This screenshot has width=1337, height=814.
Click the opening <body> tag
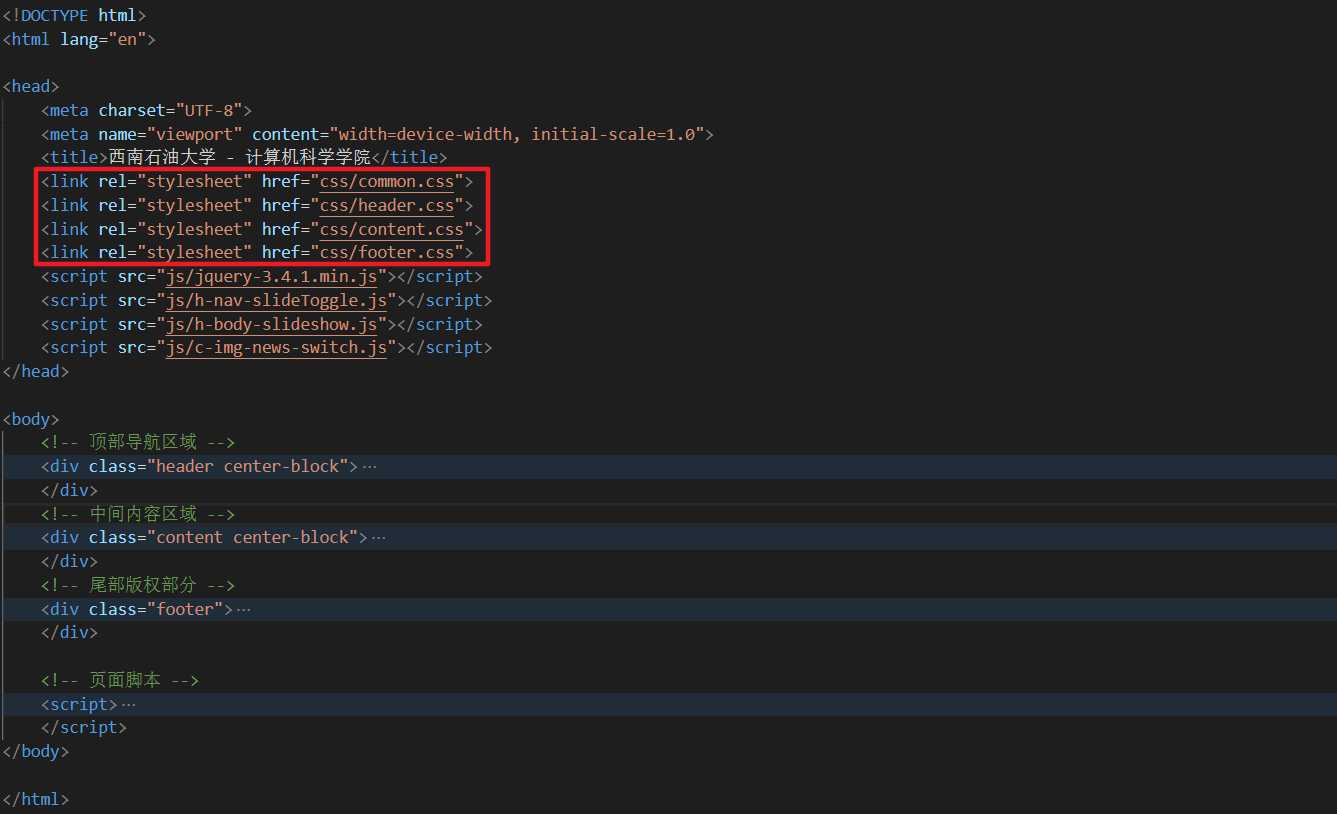tap(31, 419)
